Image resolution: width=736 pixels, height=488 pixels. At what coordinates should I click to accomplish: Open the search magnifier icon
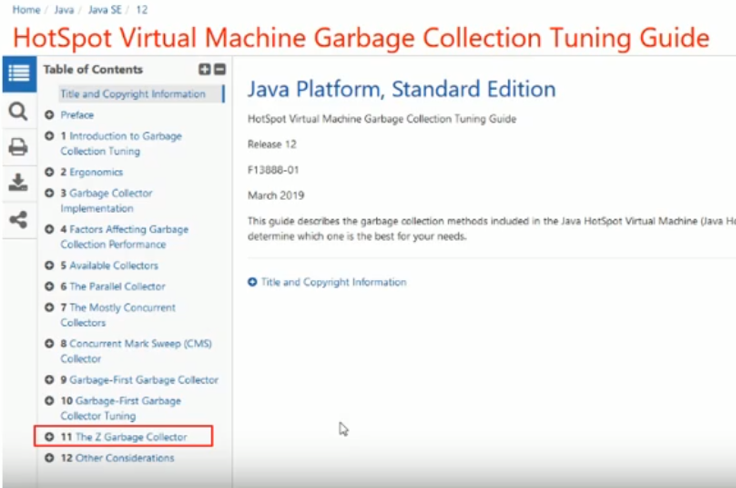tap(18, 112)
